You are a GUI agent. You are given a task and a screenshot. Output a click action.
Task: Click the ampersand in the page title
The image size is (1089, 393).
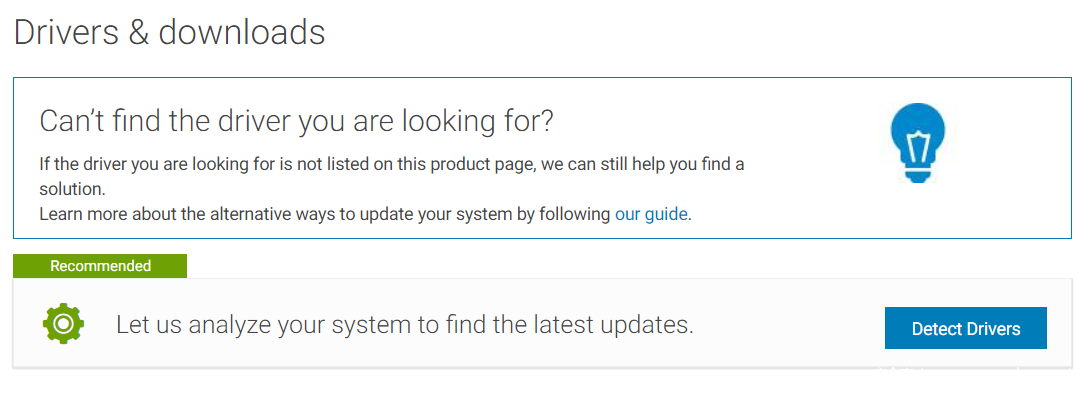pos(138,33)
